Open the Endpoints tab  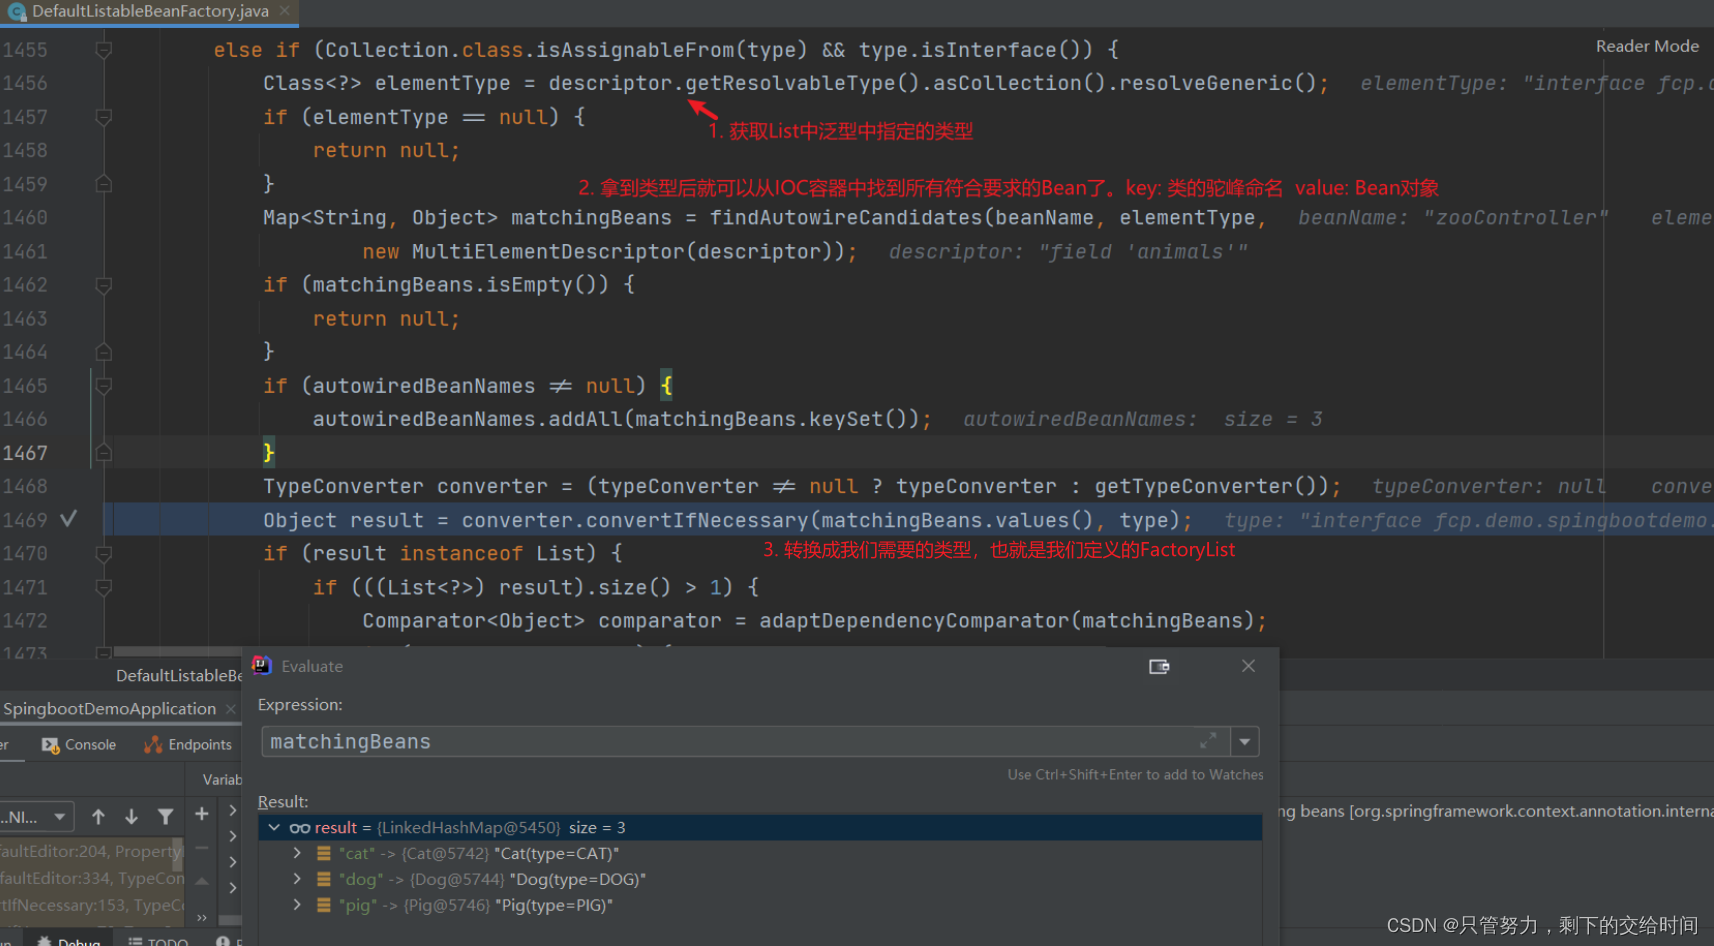pos(188,745)
